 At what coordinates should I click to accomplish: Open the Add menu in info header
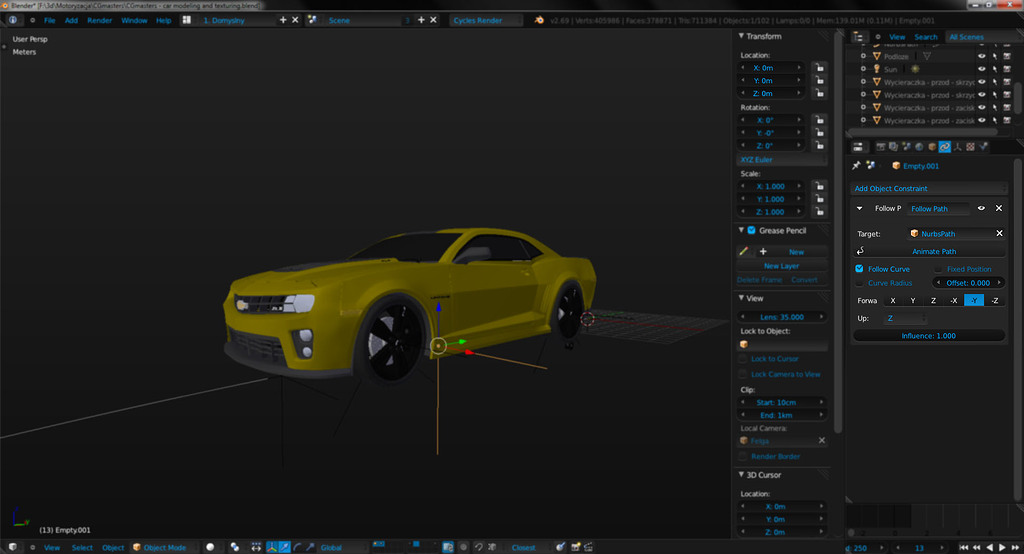[x=71, y=20]
